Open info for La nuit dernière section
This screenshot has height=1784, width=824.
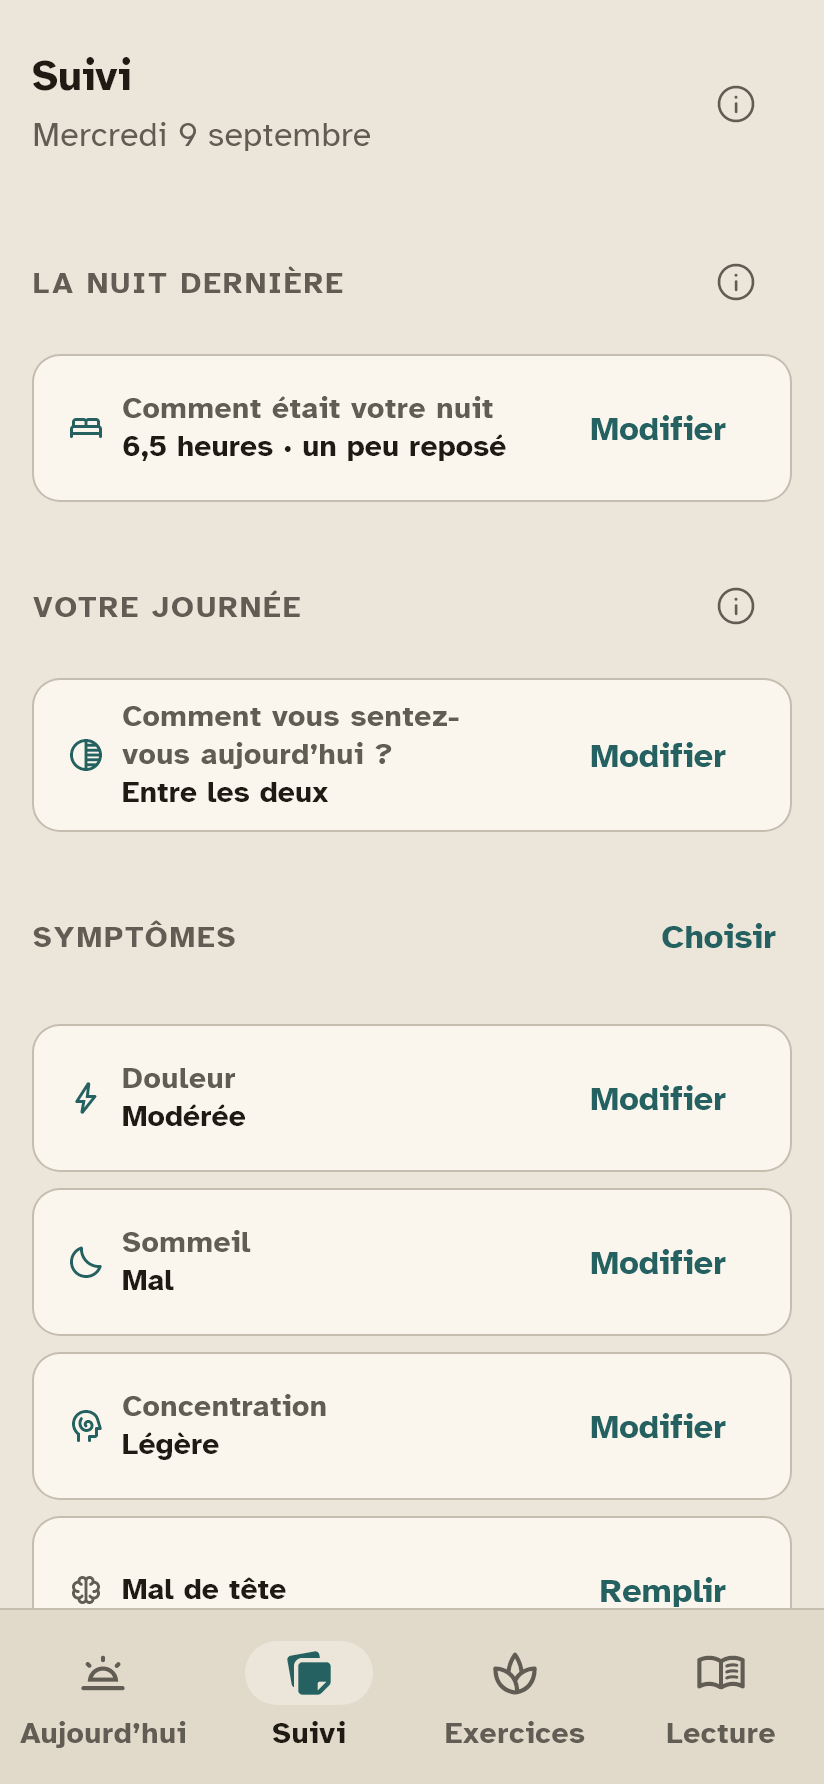click(x=736, y=282)
